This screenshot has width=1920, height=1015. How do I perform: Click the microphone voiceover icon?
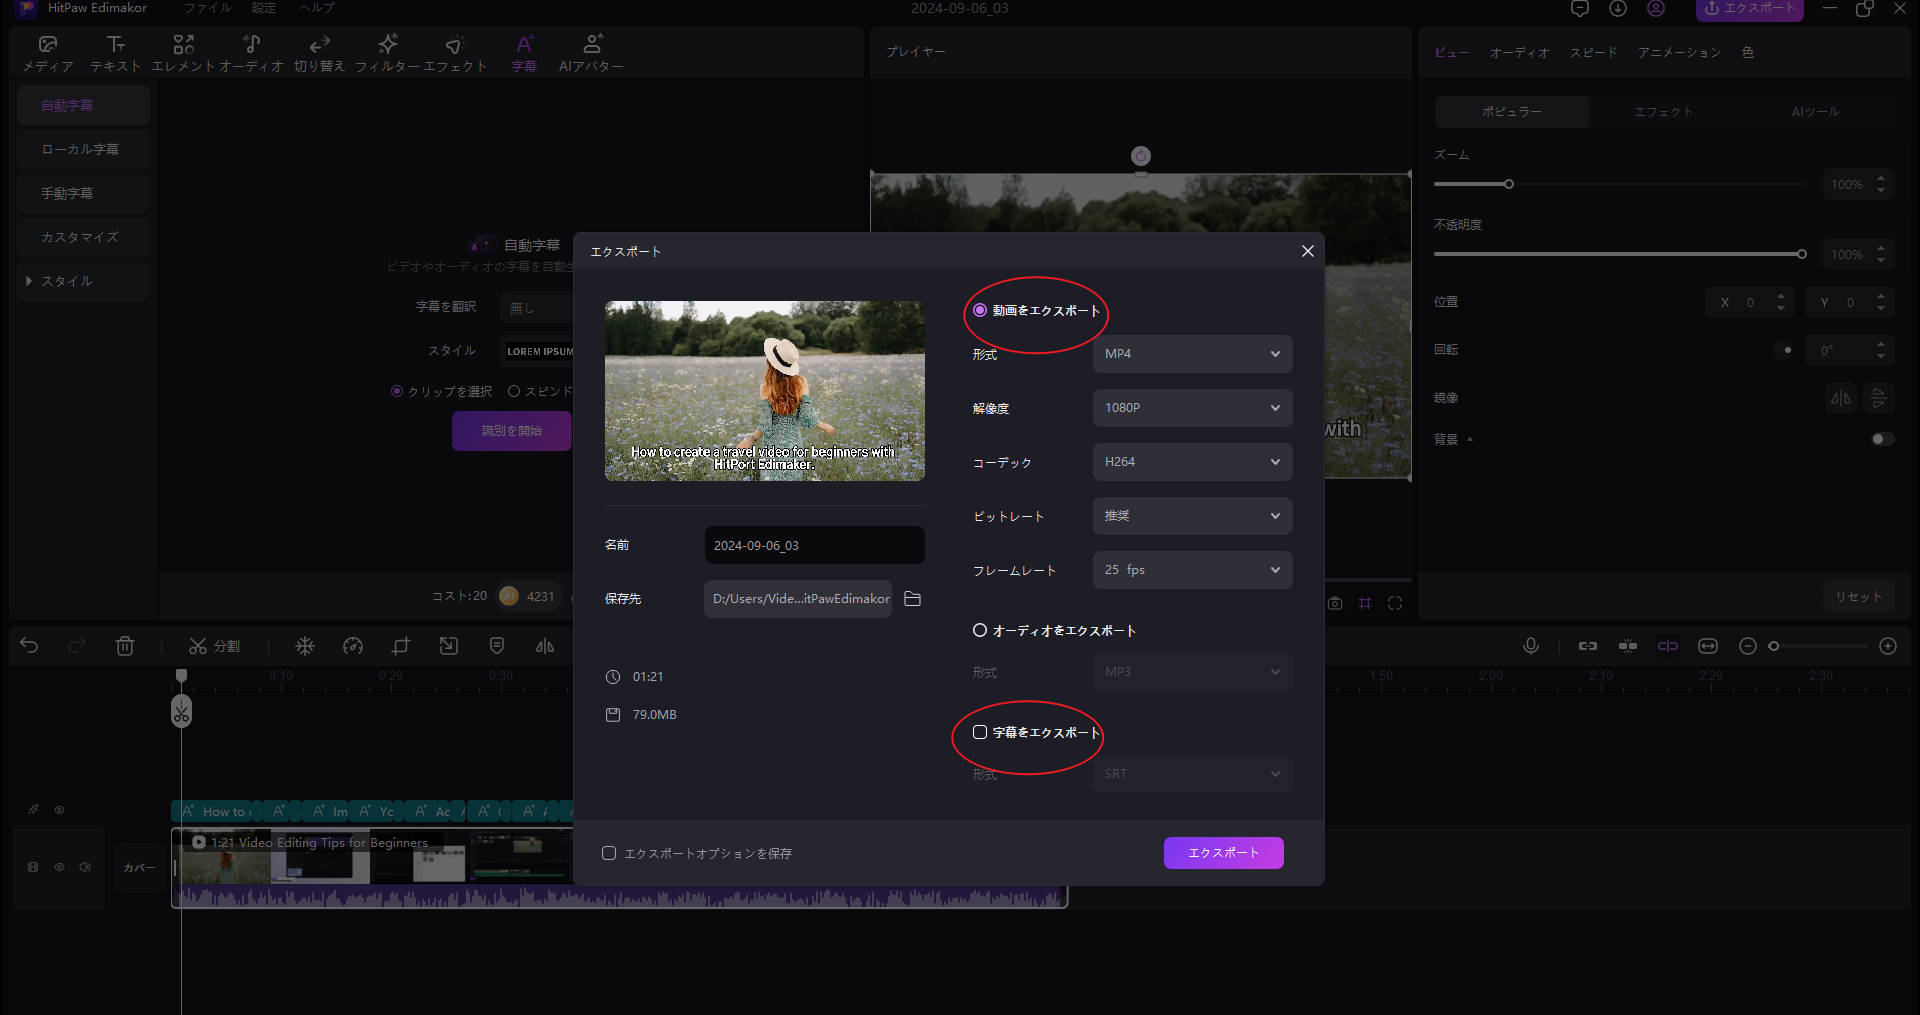pos(1531,646)
